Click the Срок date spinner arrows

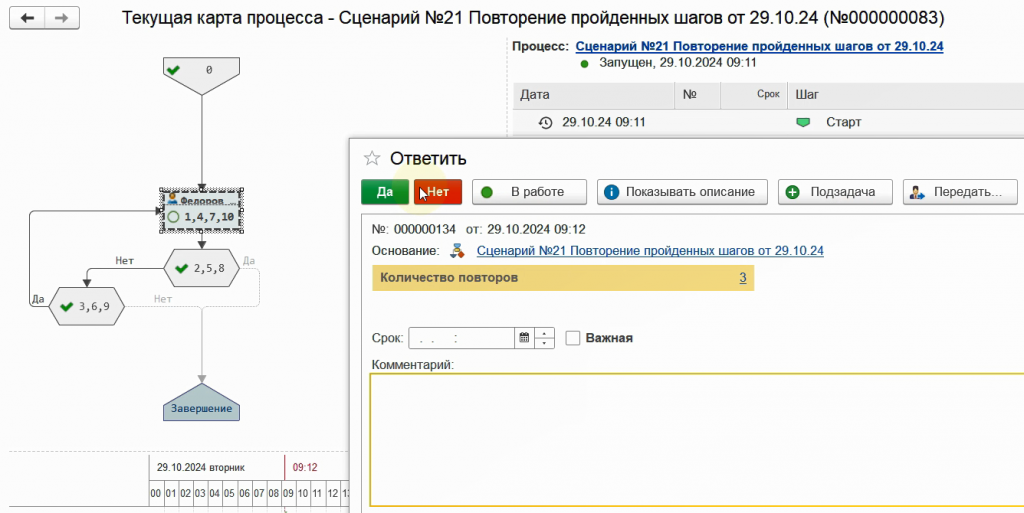point(544,338)
